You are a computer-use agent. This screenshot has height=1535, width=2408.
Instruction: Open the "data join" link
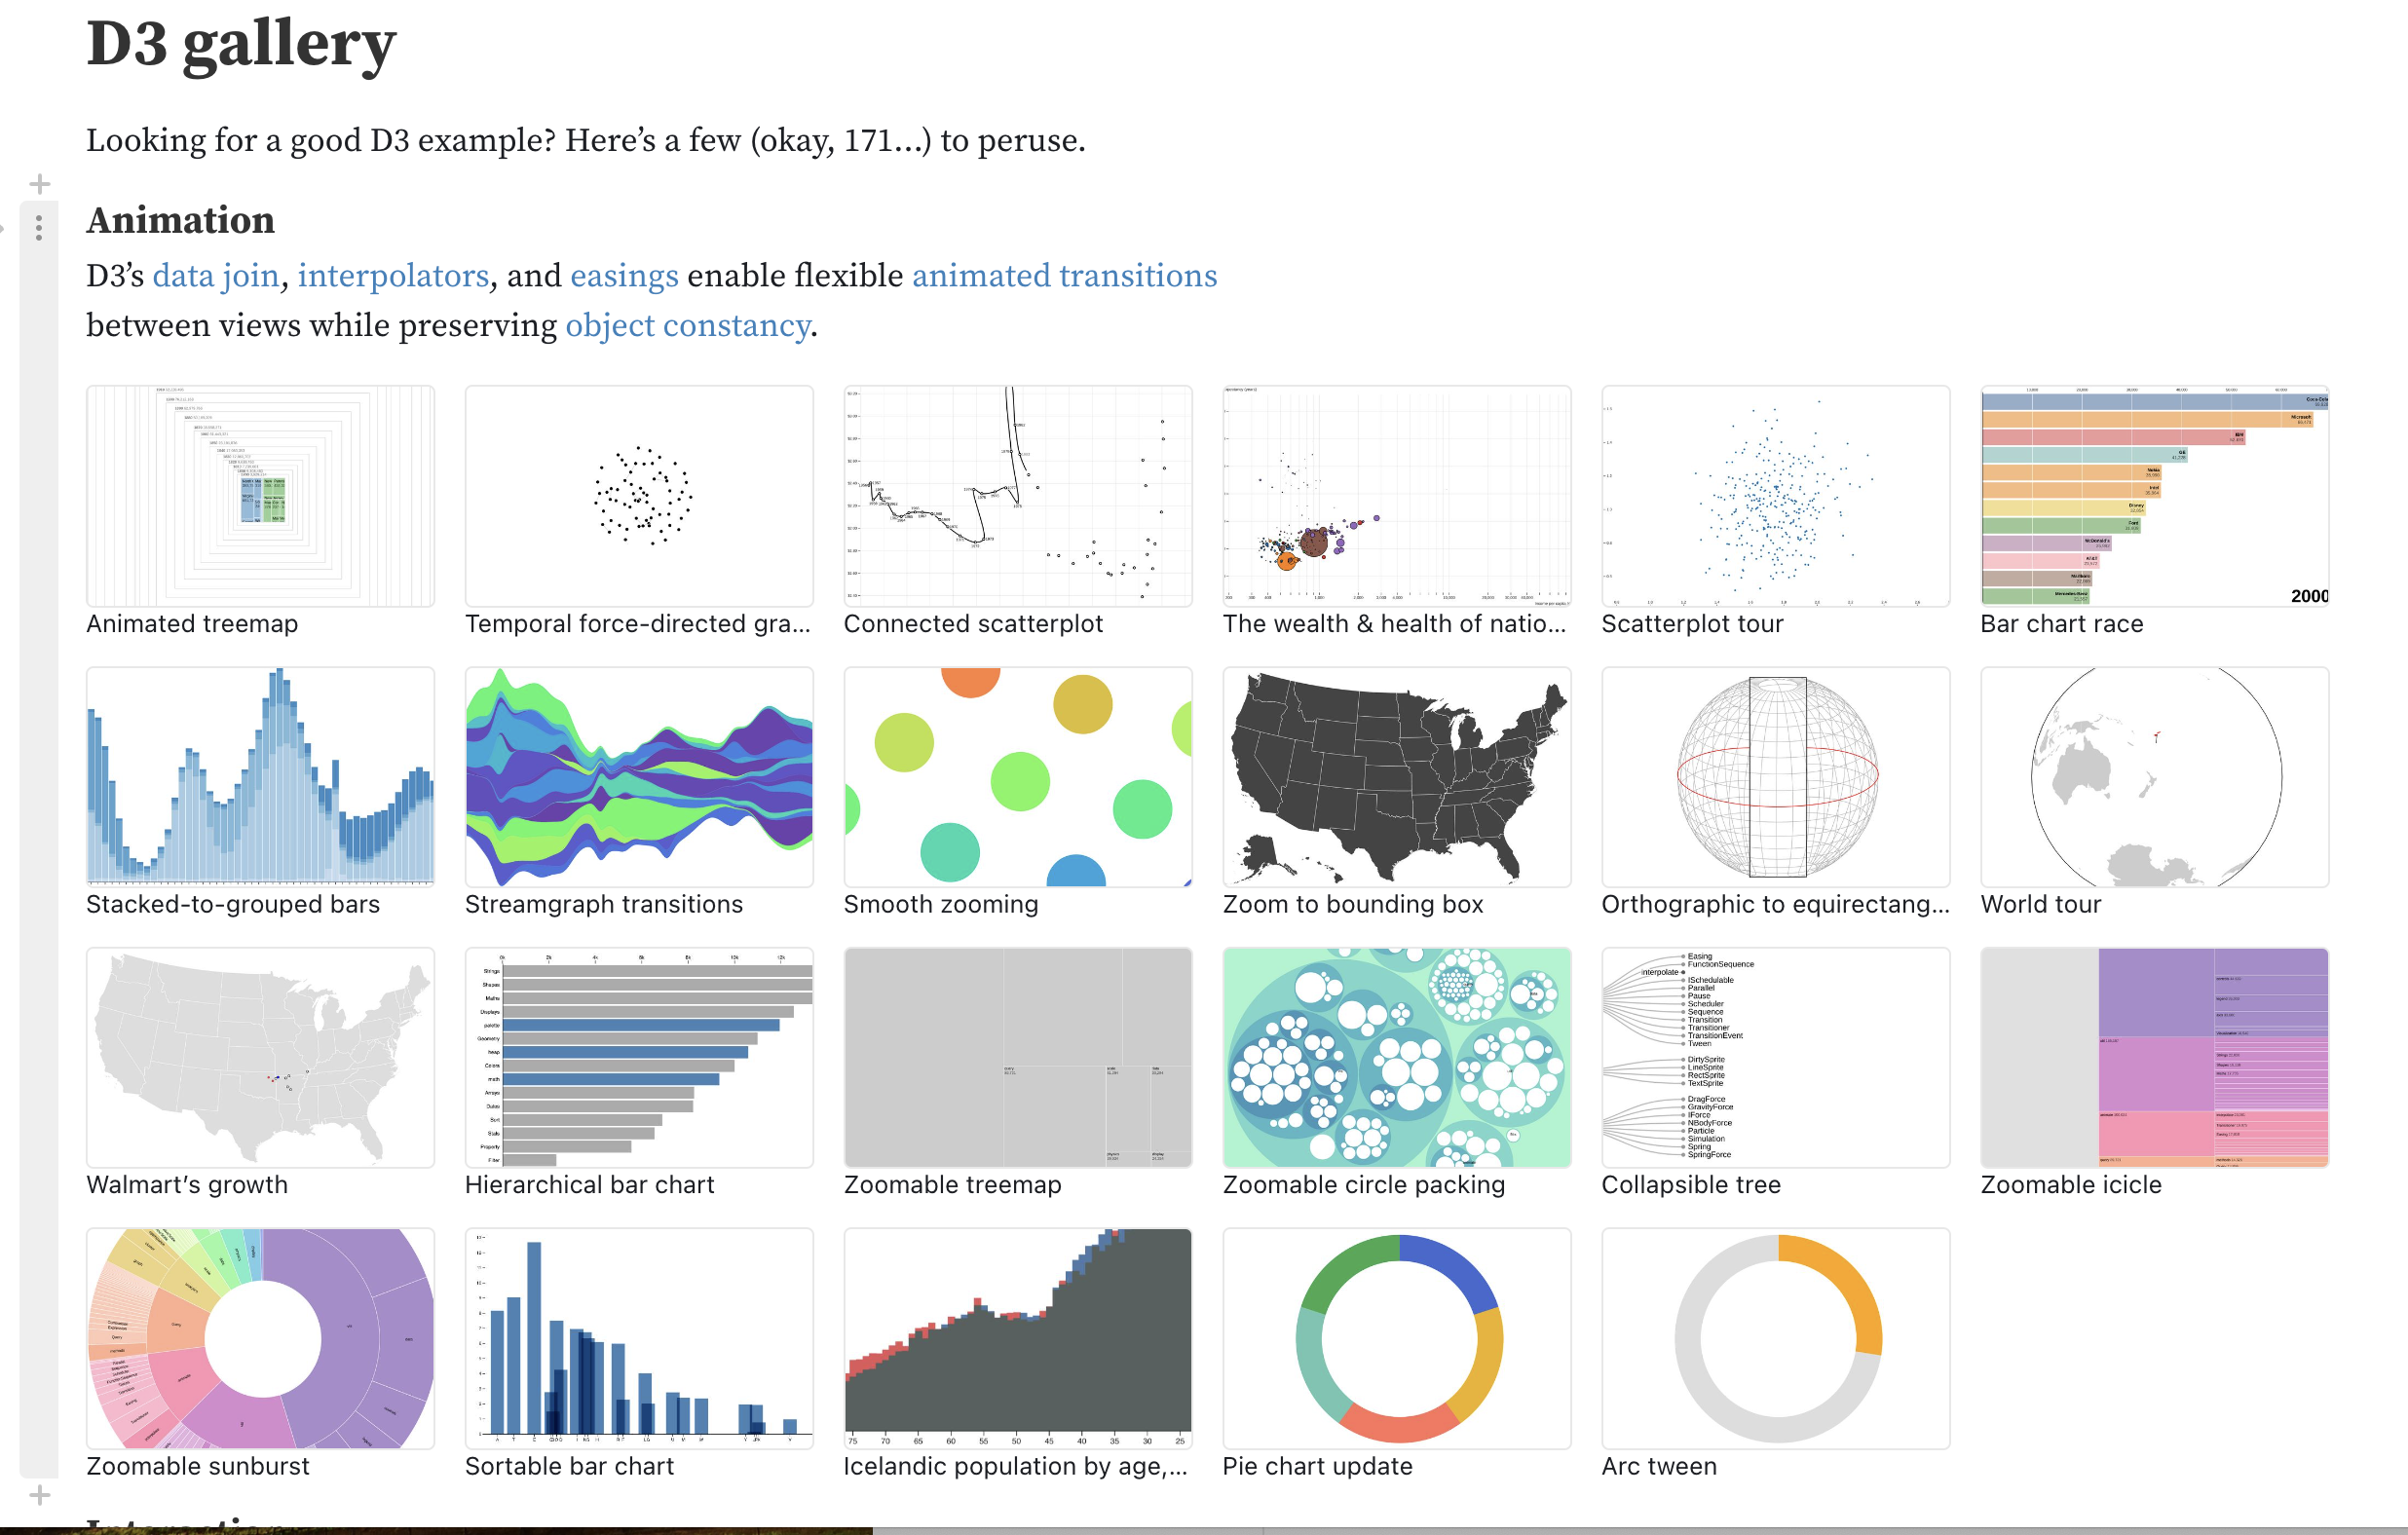(x=216, y=275)
